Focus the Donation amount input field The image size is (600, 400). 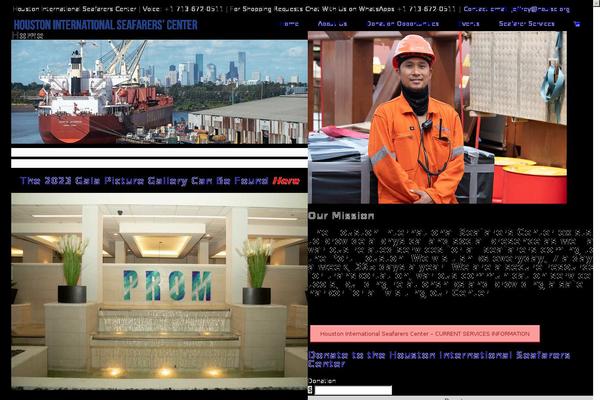pos(353,390)
